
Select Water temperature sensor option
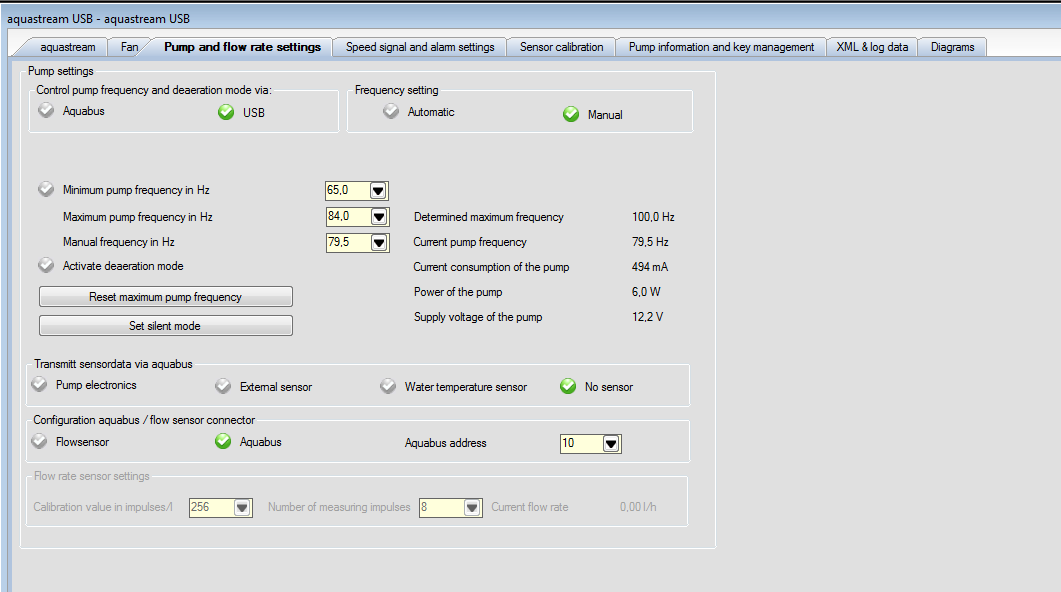[388, 386]
